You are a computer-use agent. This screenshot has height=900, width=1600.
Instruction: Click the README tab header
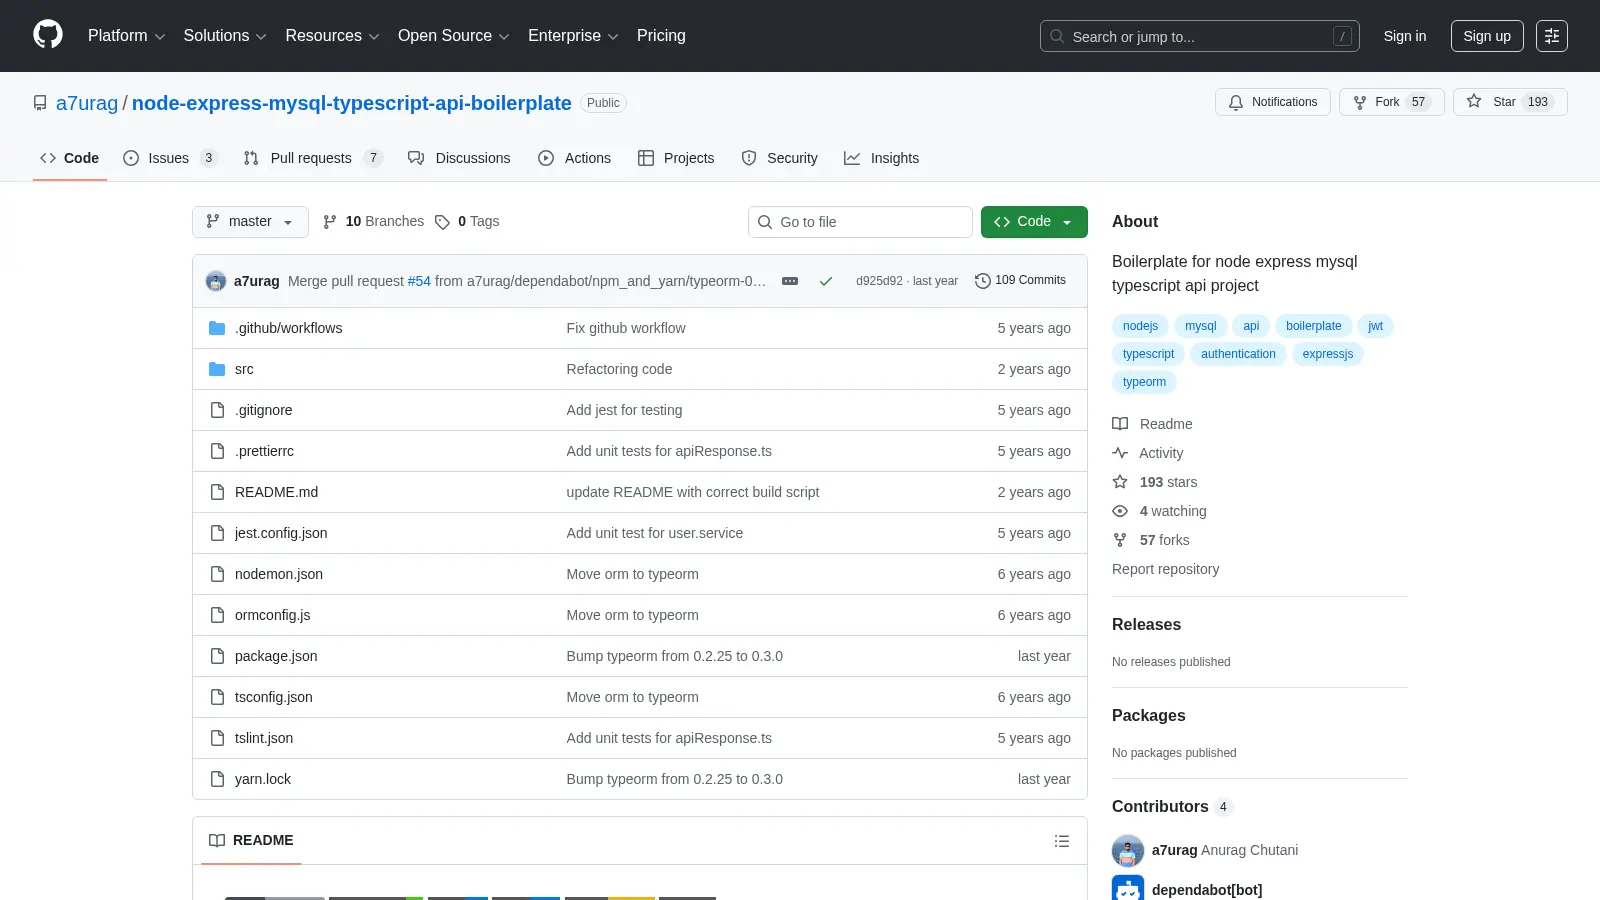click(251, 841)
